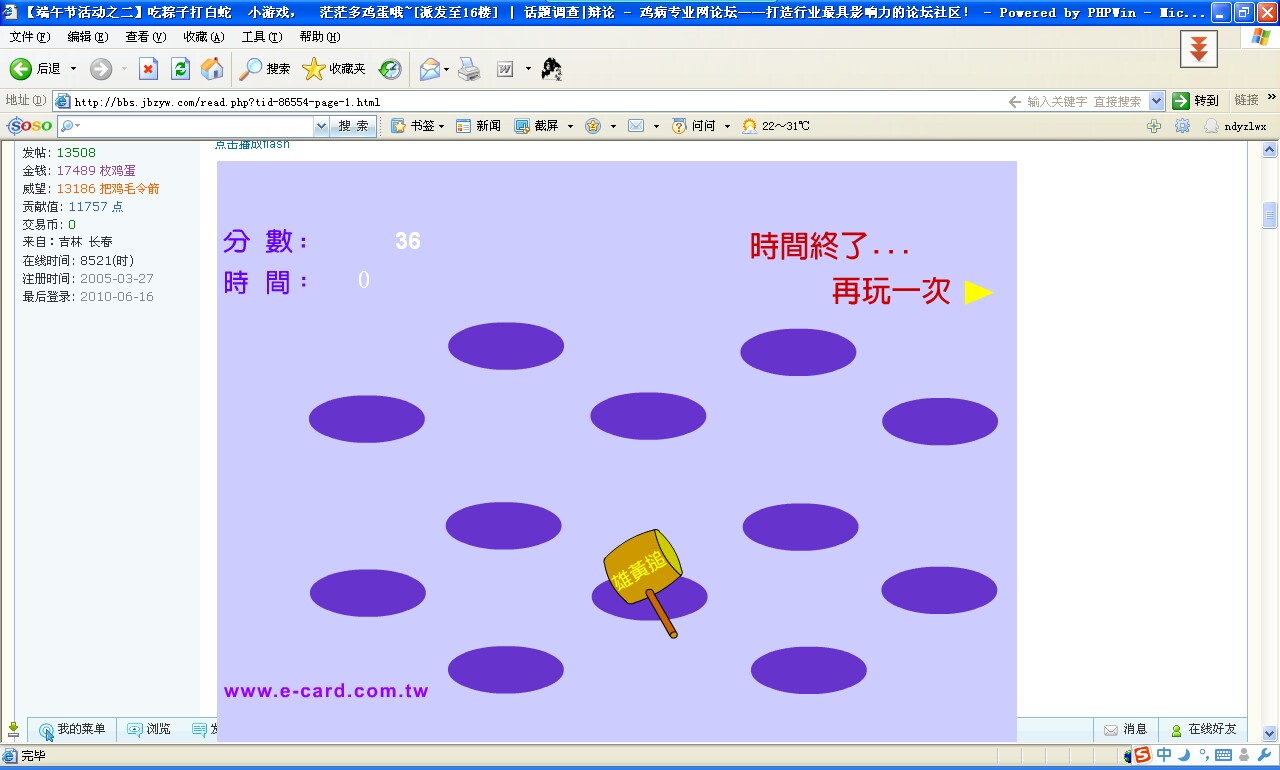This screenshot has width=1280, height=770.
Task: Click the scrollbar down arrow
Action: click(x=1270, y=733)
